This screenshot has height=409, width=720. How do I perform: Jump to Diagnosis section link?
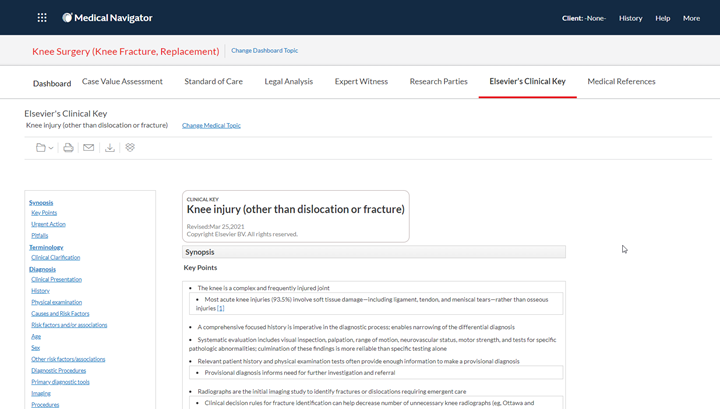(42, 269)
